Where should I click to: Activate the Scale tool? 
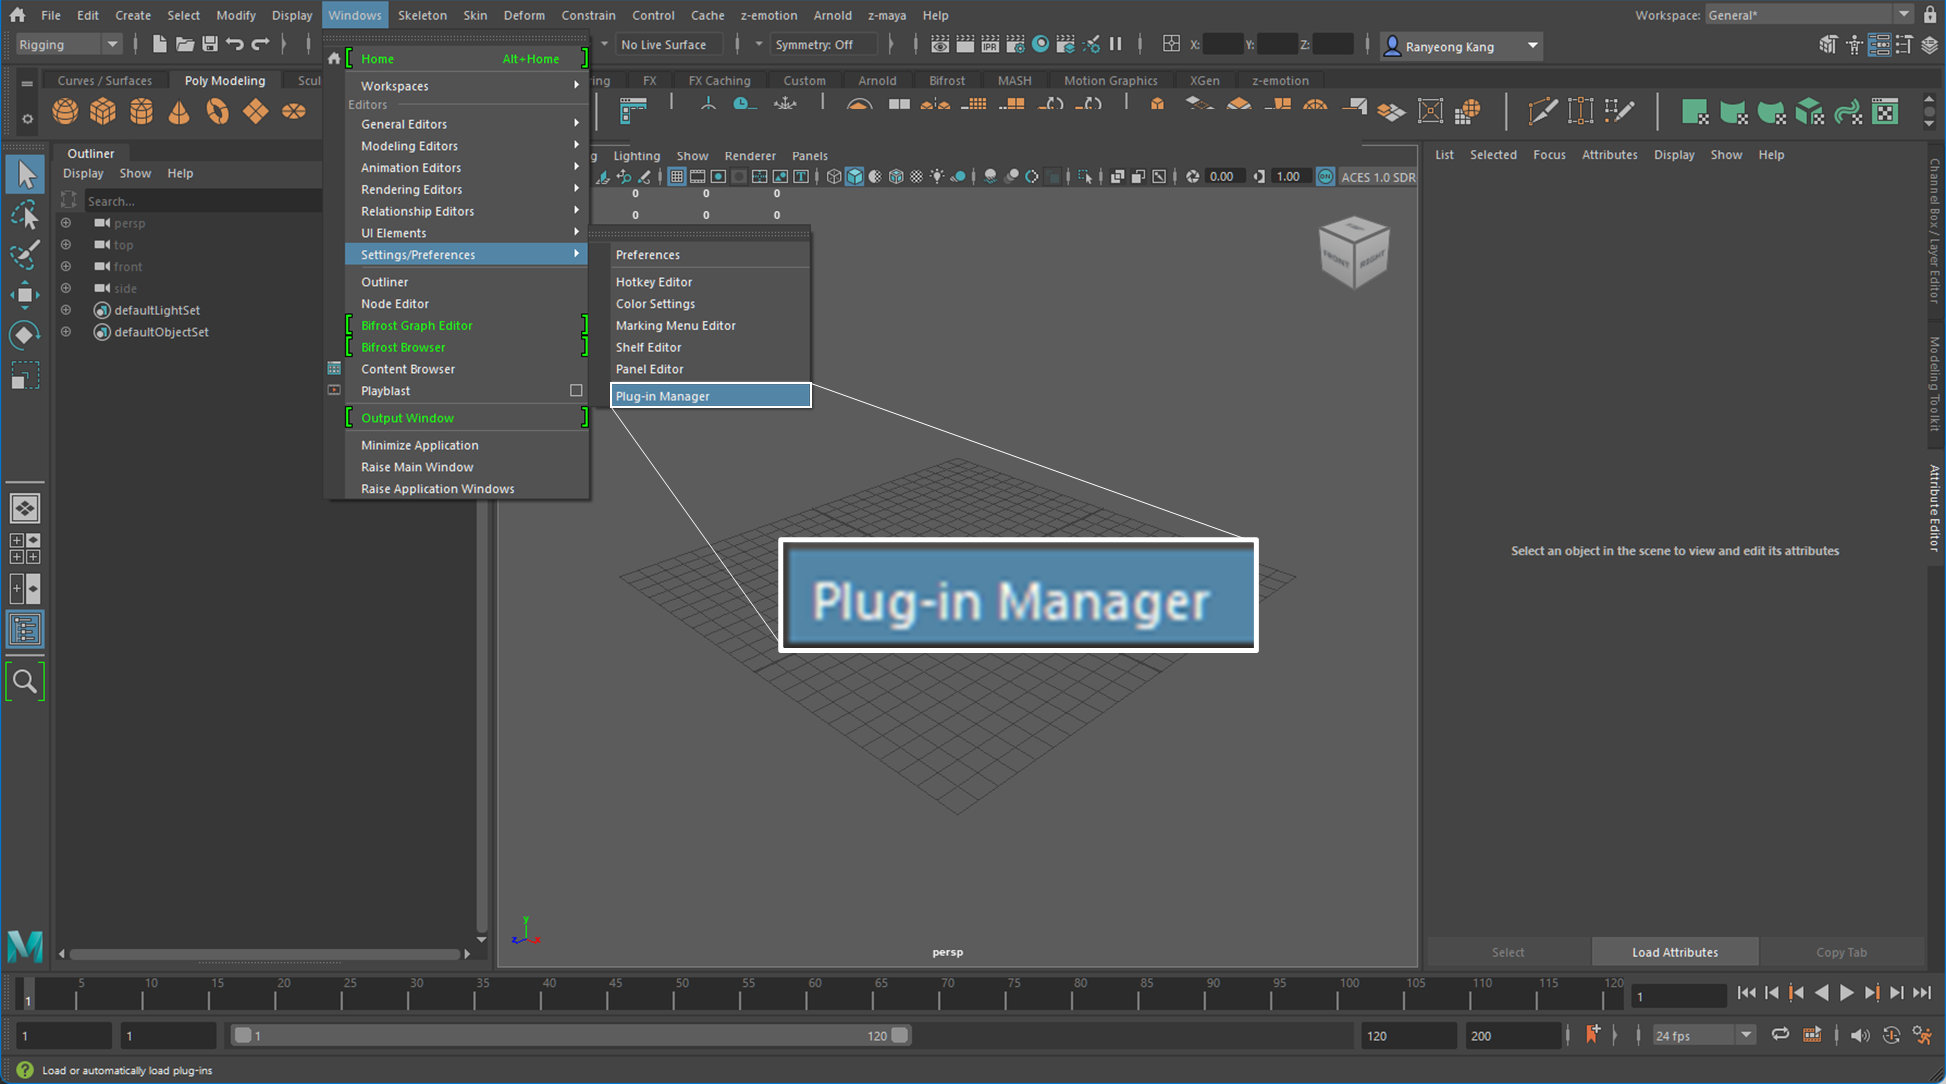[25, 376]
